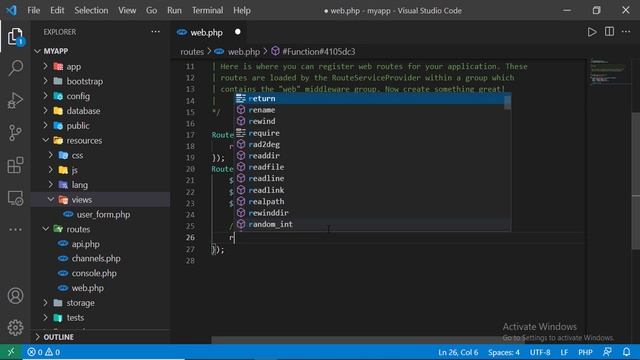Expand the bootstrap folder
The height and width of the screenshot is (360, 640).
[x=100, y=81]
